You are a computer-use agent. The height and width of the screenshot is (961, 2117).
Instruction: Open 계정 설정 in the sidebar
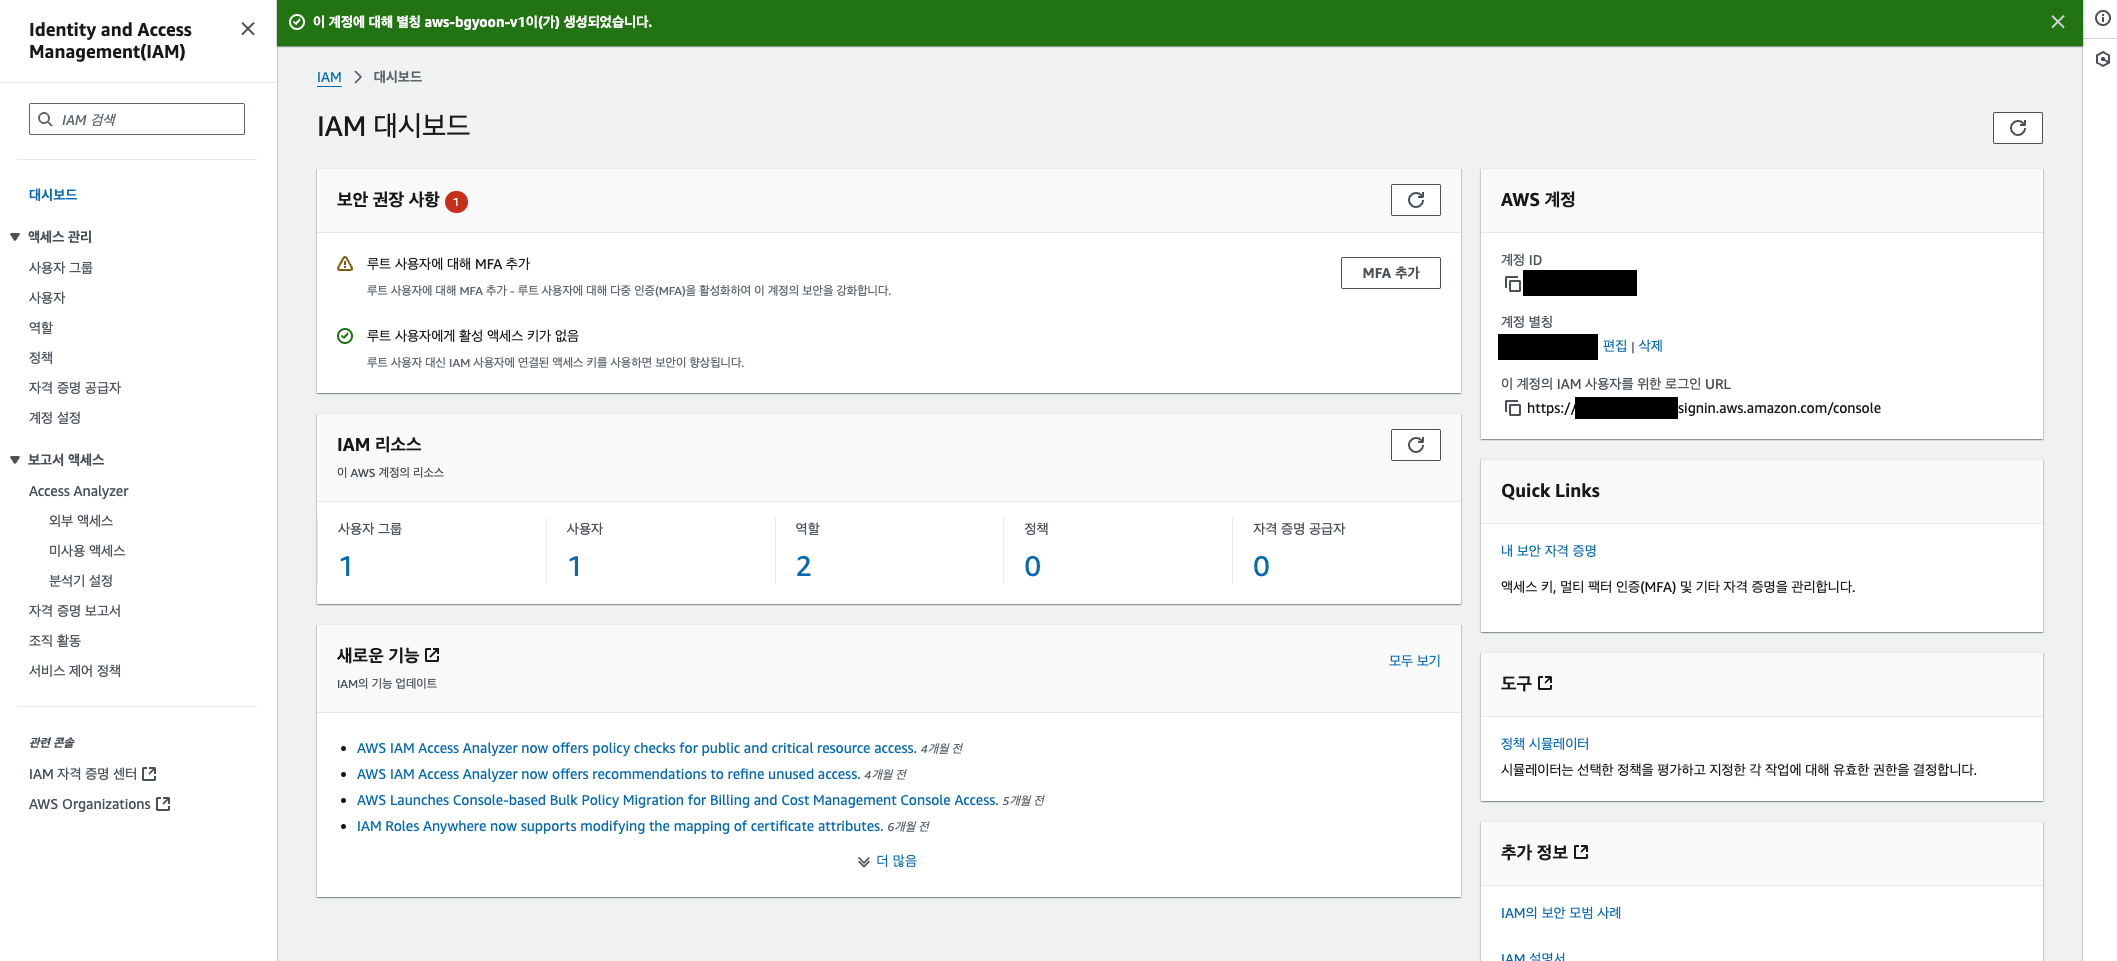pos(55,418)
